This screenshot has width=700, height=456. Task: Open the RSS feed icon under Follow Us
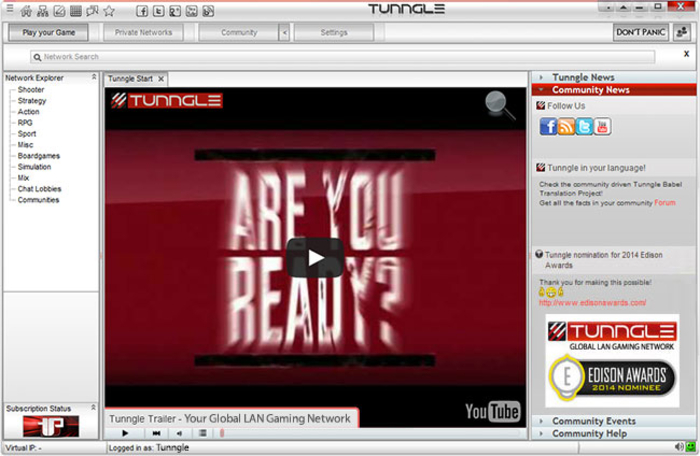point(566,127)
